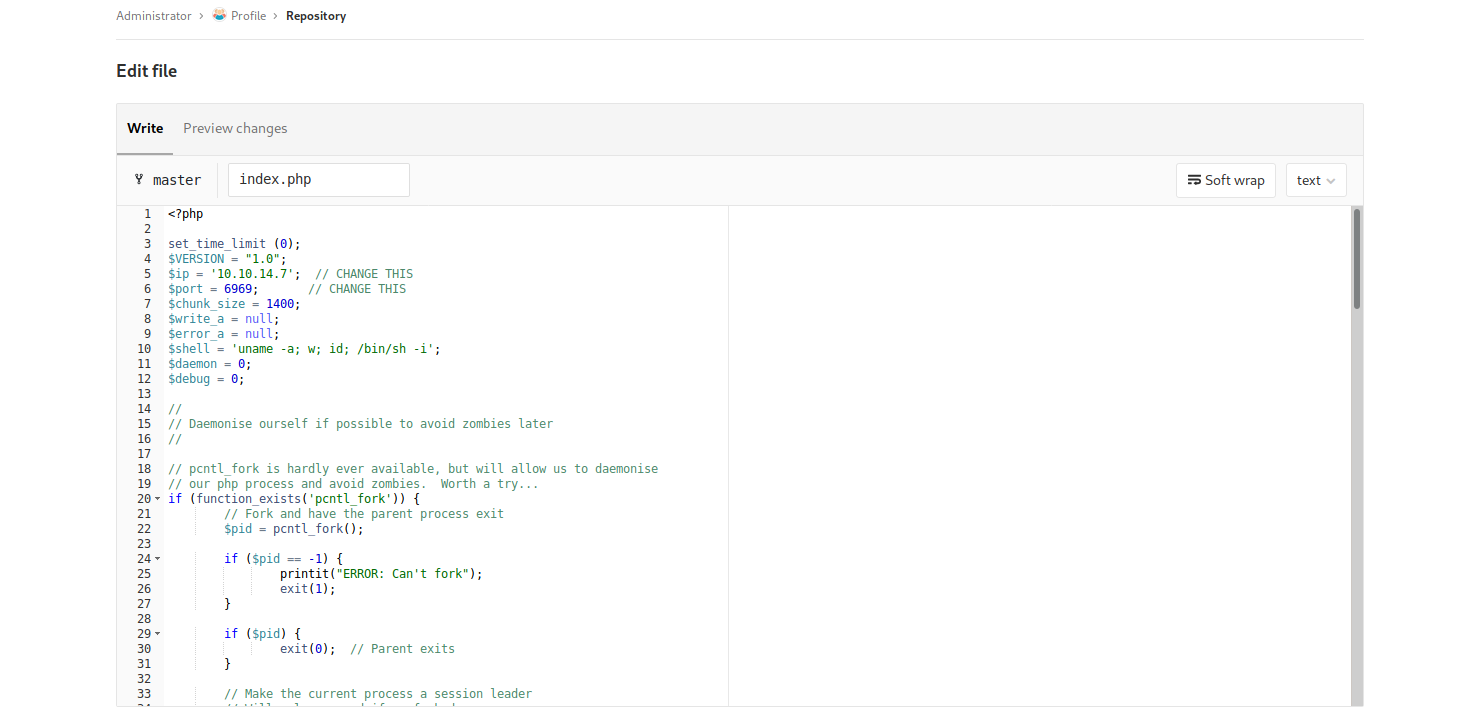This screenshot has height=723, width=1468.
Task: Switch to the Preview changes tab
Action: pyautogui.click(x=235, y=128)
